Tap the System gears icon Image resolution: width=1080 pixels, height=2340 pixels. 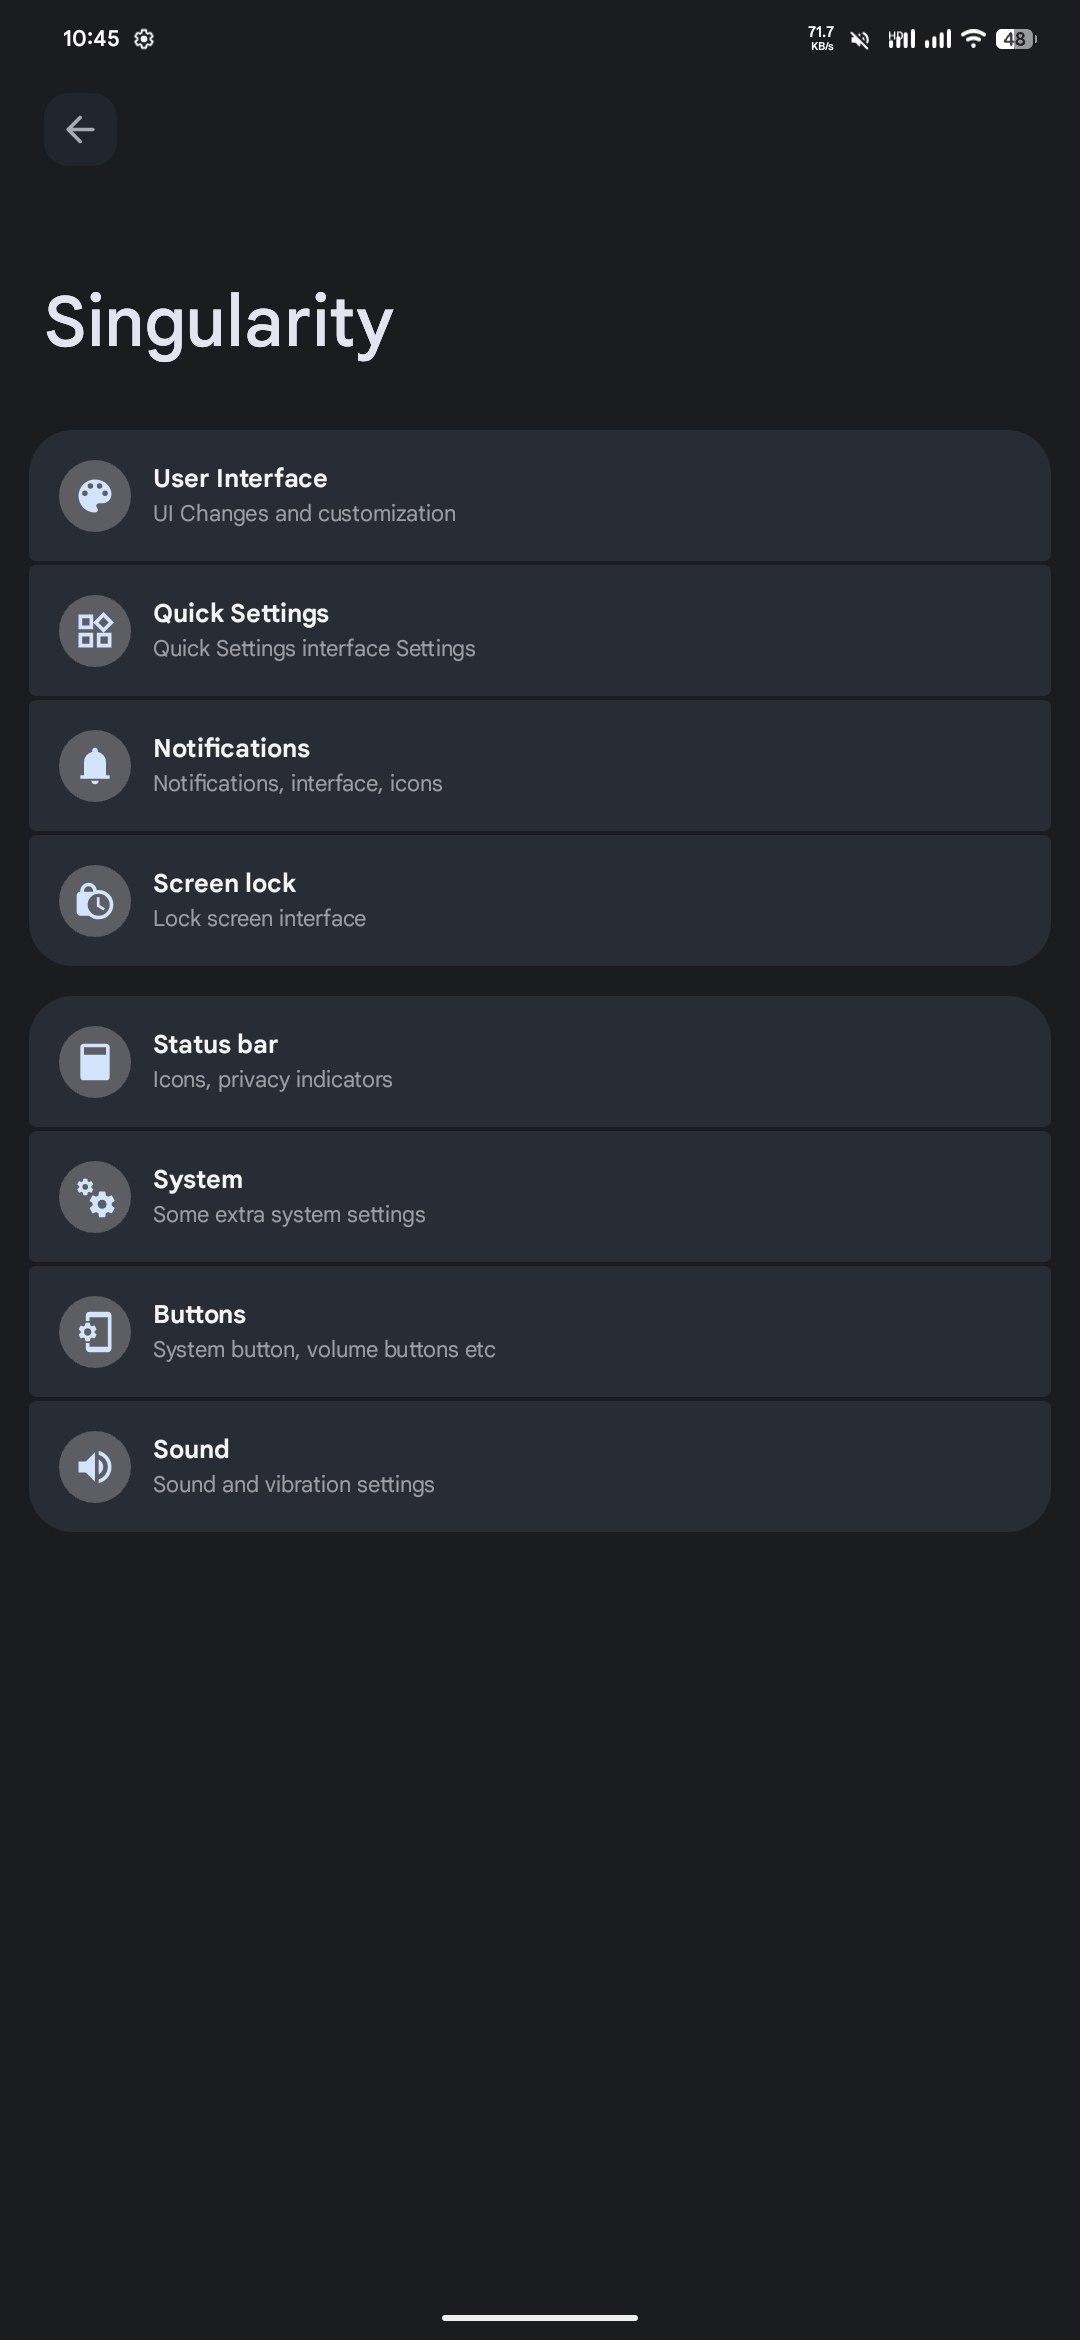[95, 1197]
